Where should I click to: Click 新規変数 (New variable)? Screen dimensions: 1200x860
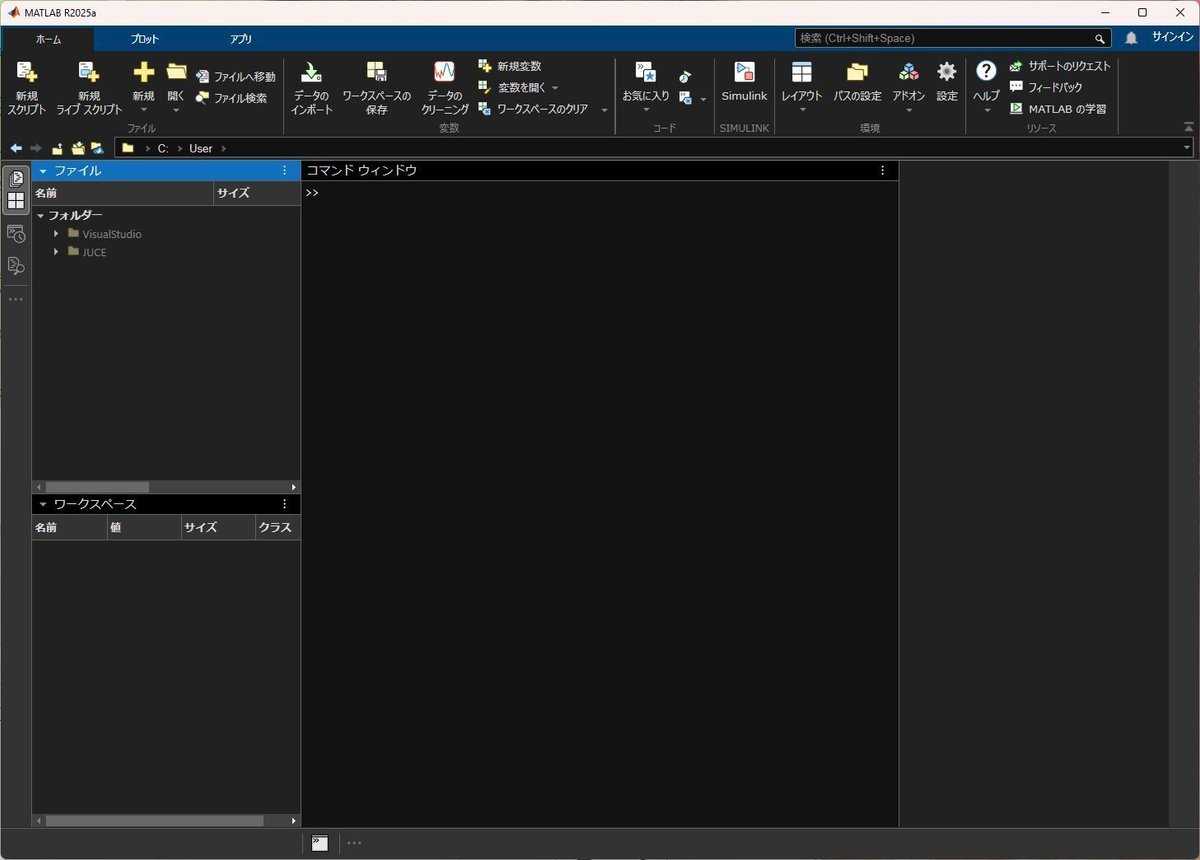(510, 66)
